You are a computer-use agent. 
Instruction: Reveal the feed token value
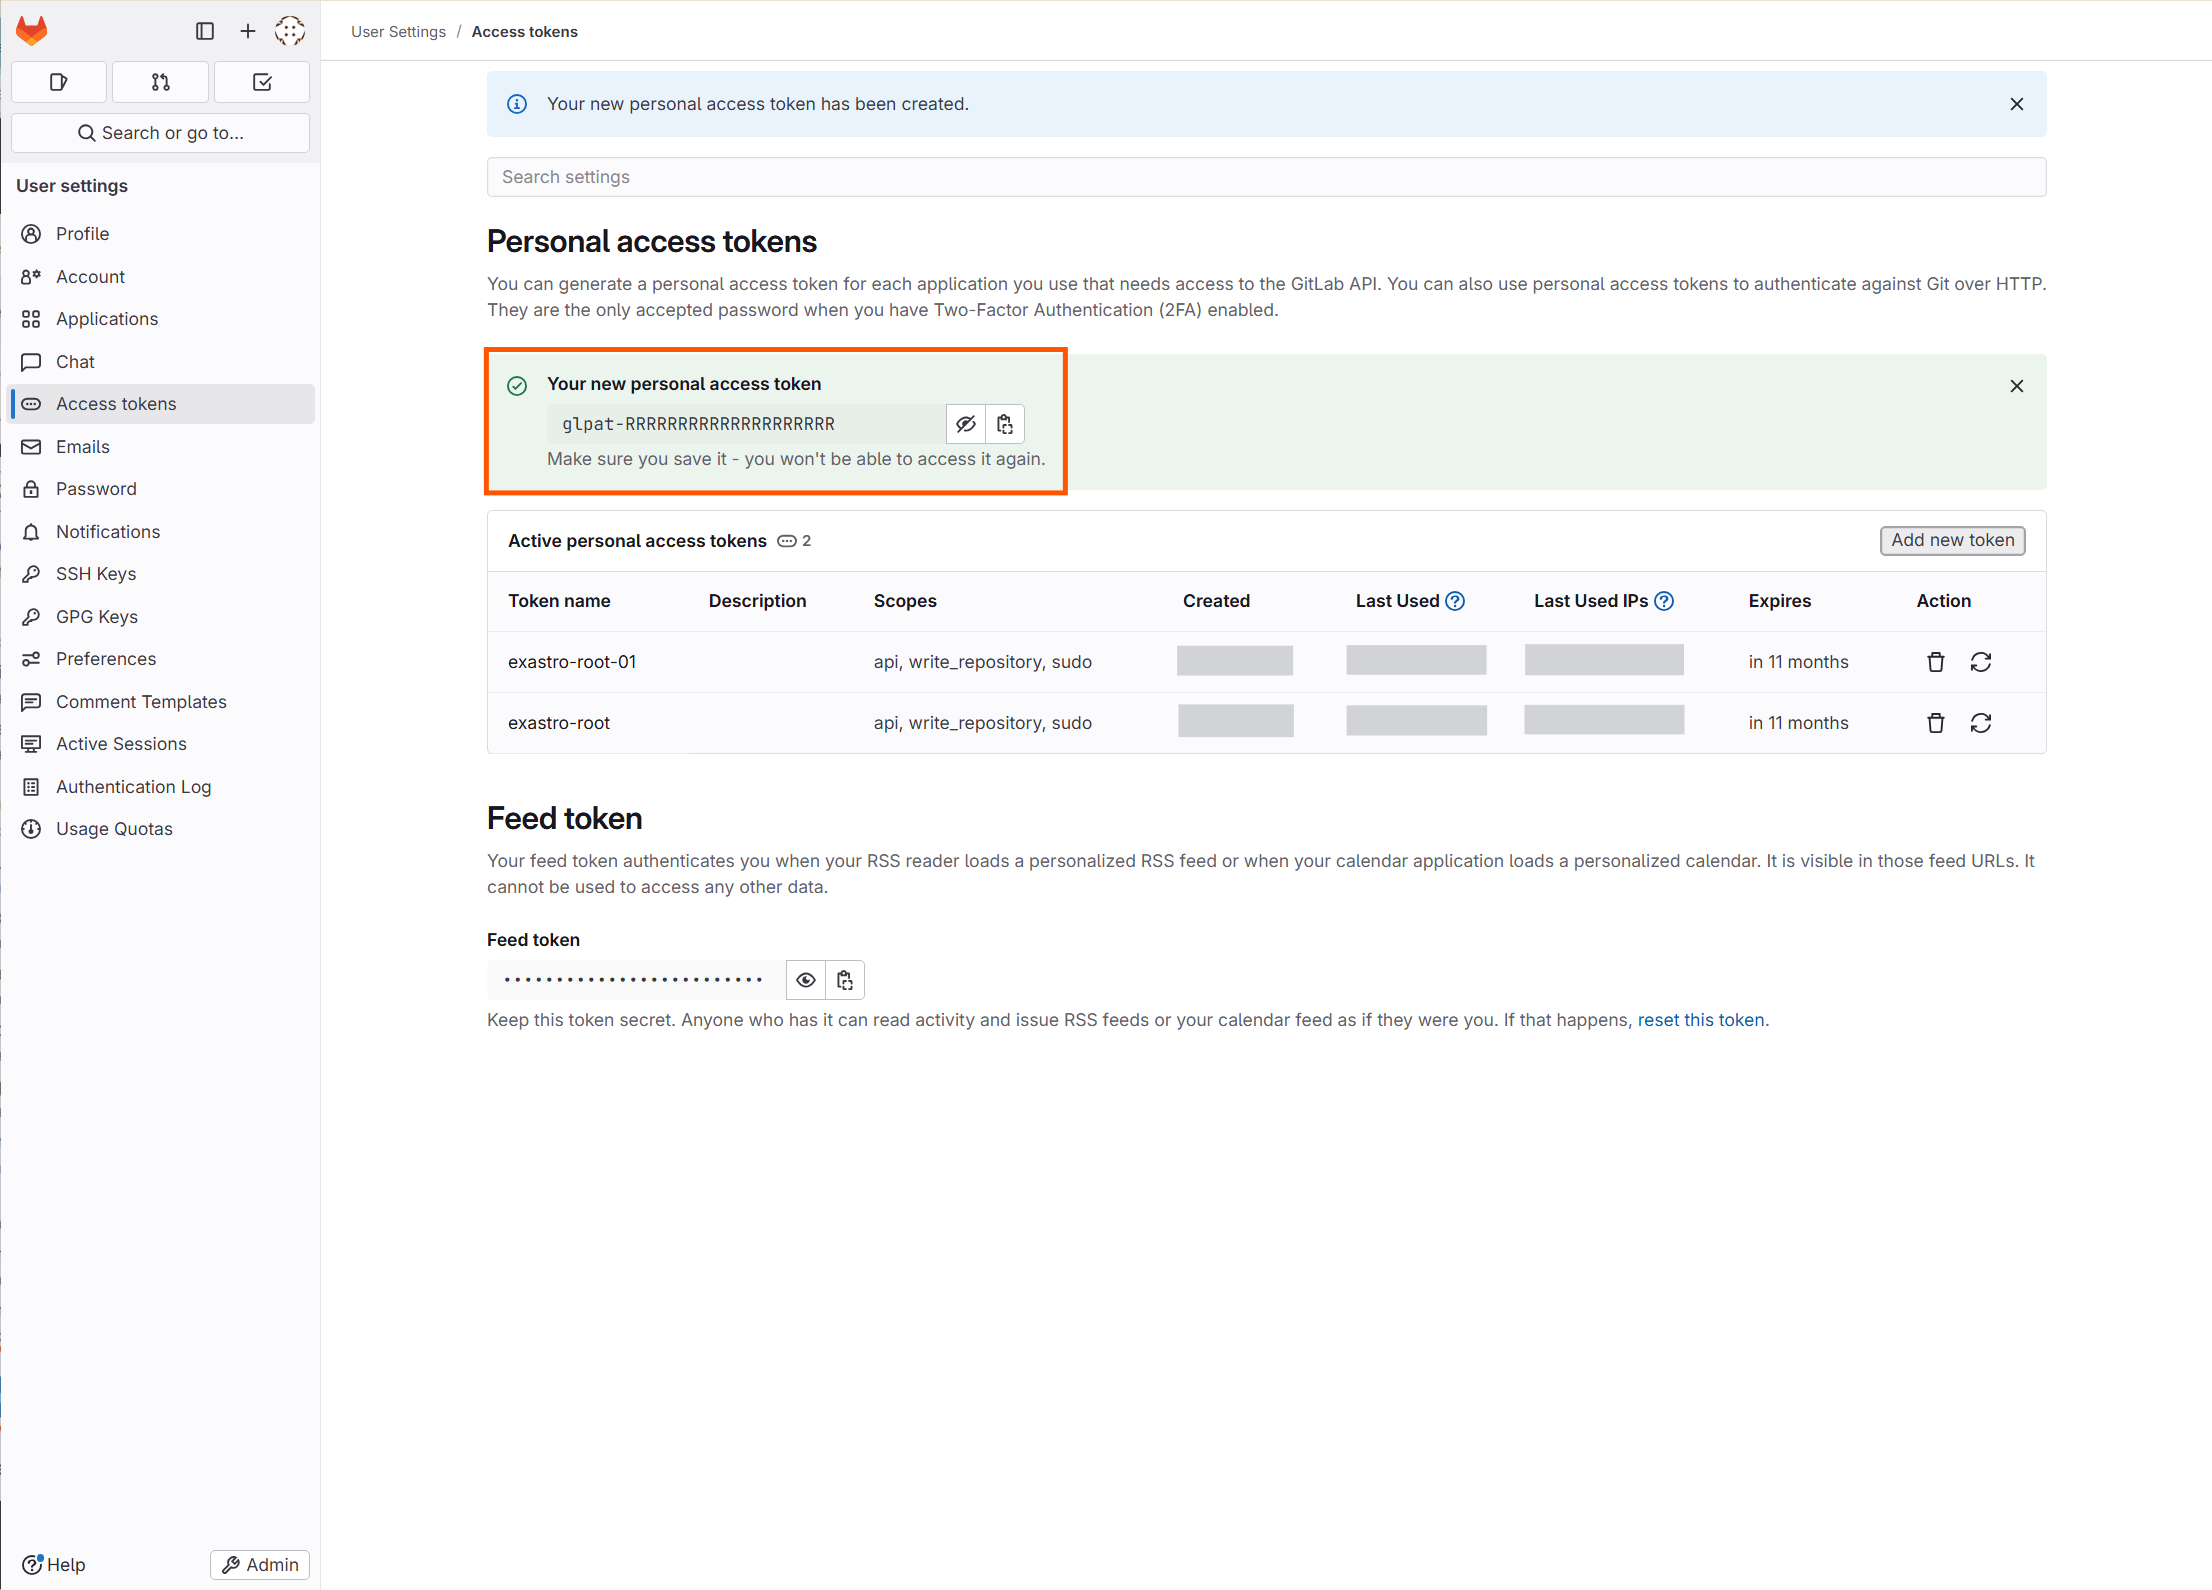(x=806, y=980)
